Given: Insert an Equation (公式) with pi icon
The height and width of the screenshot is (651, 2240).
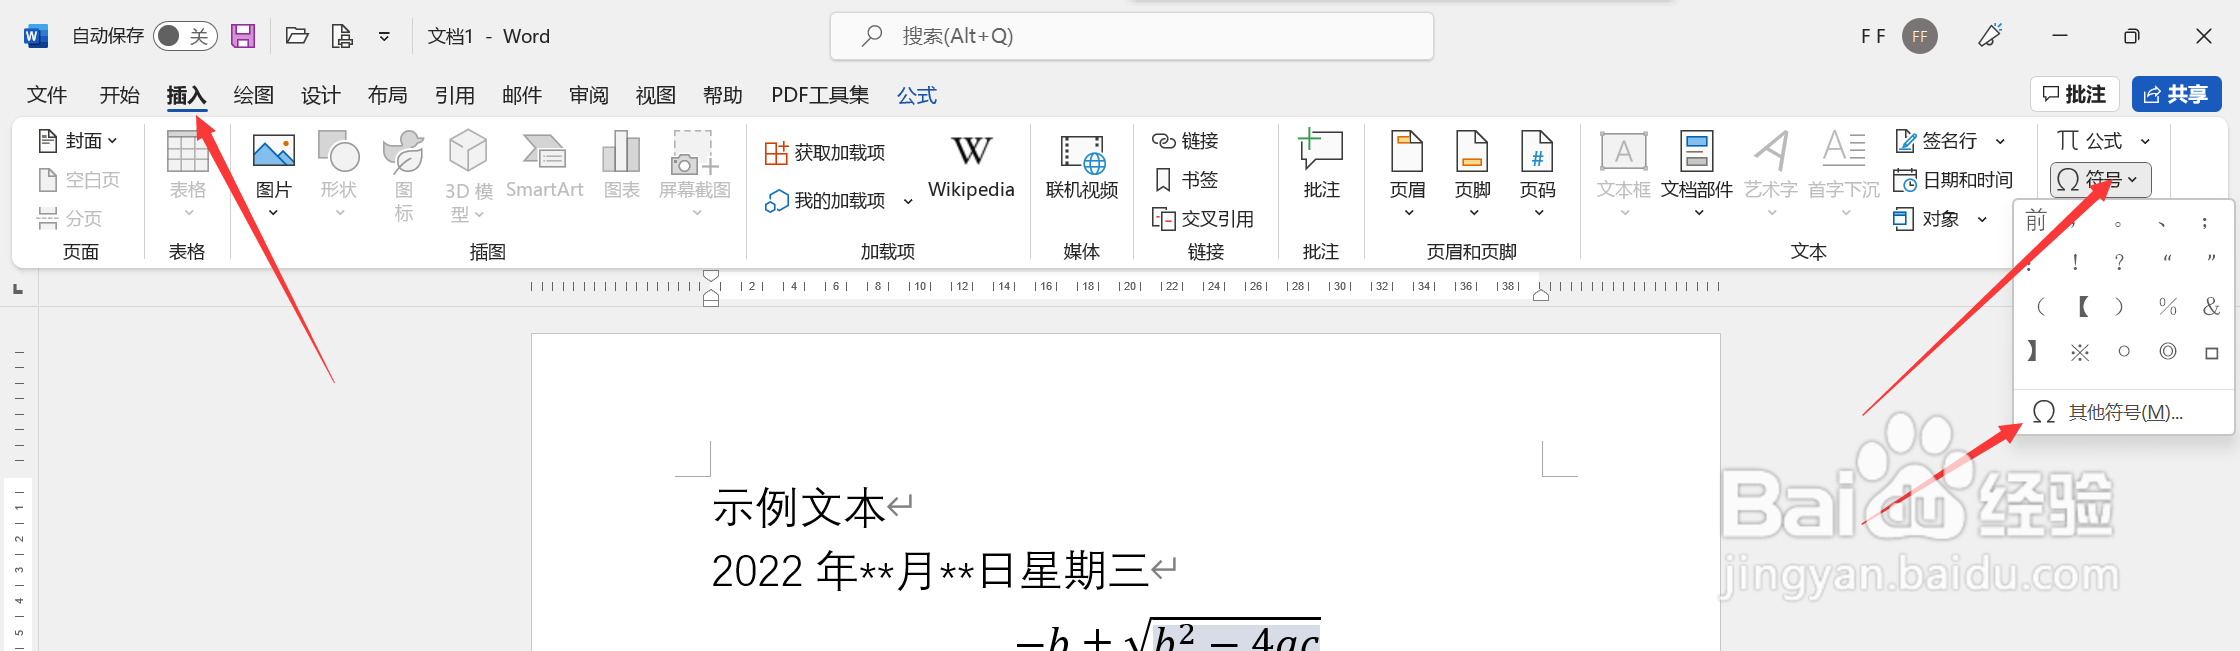Looking at the screenshot, I should coord(2089,141).
